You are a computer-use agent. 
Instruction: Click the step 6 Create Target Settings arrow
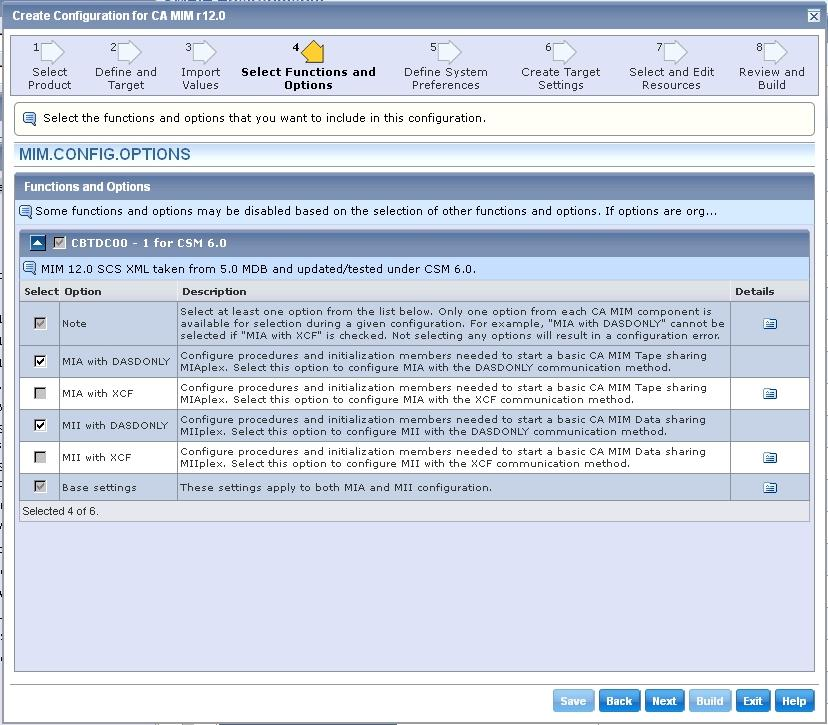(563, 53)
